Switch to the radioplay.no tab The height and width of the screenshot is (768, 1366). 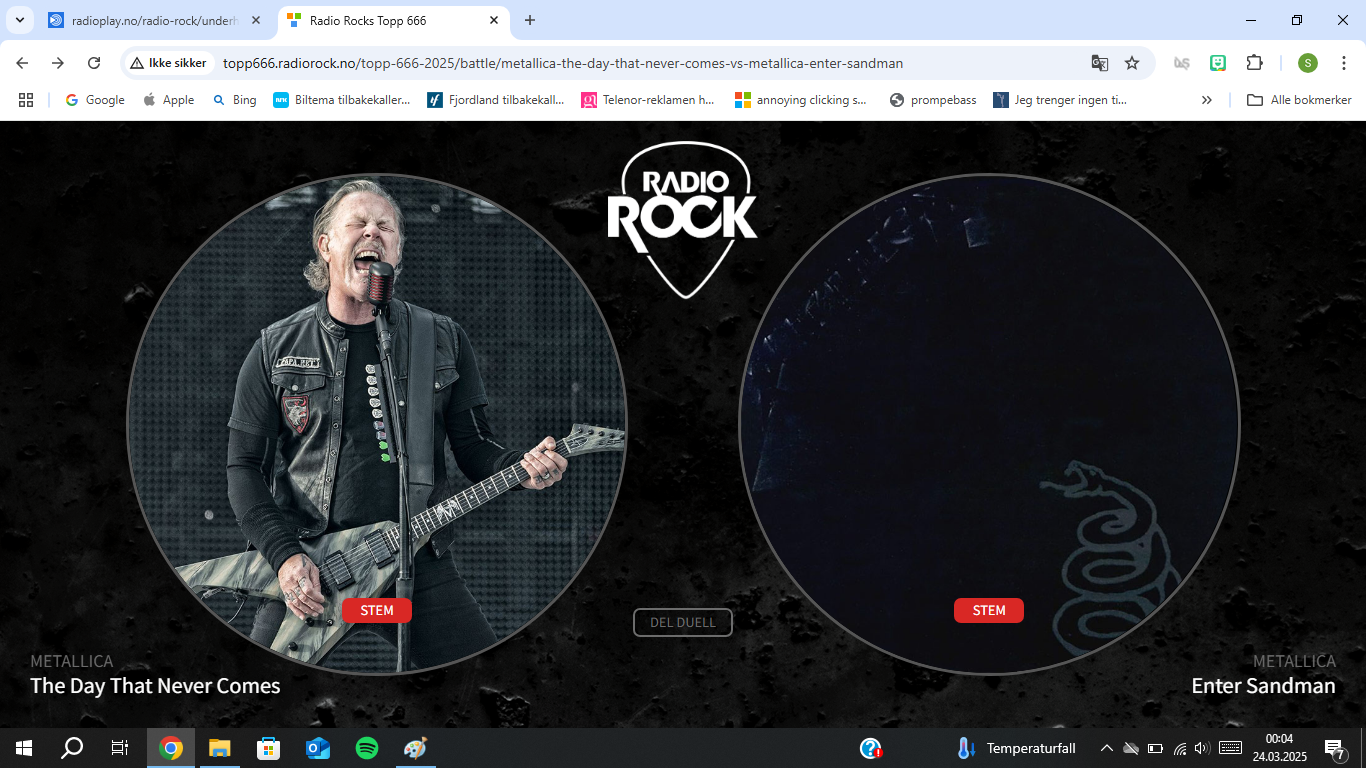coord(156,20)
